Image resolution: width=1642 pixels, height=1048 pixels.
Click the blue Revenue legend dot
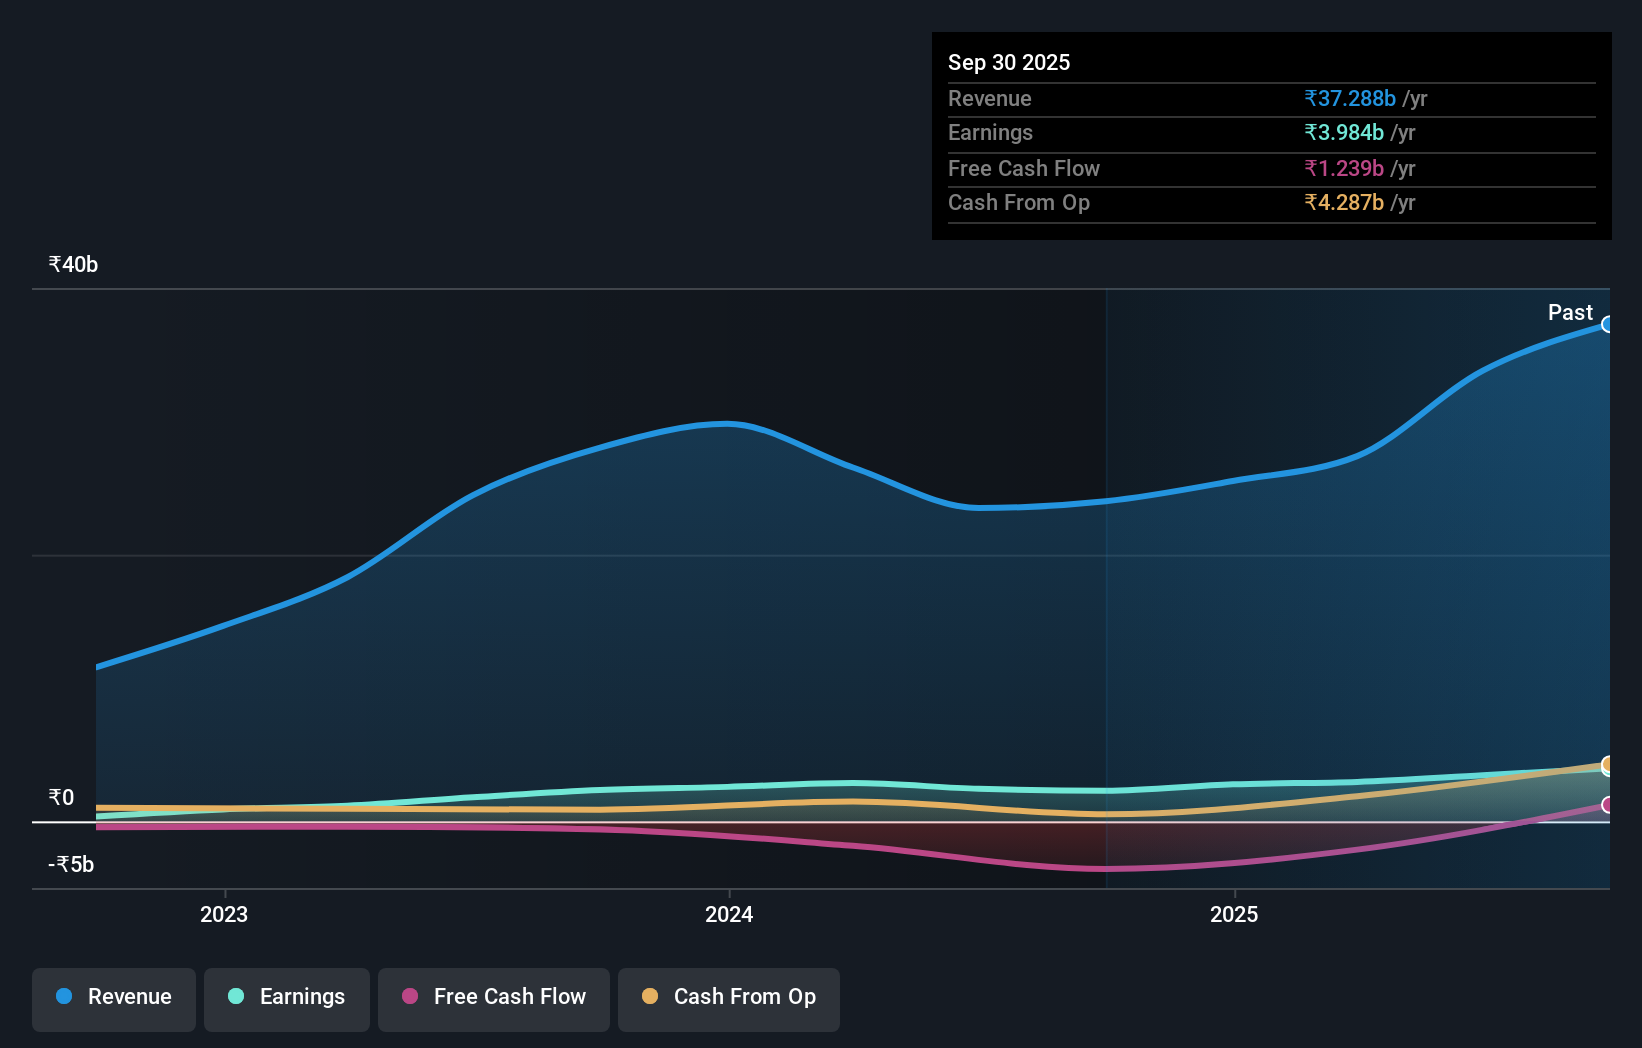[63, 996]
